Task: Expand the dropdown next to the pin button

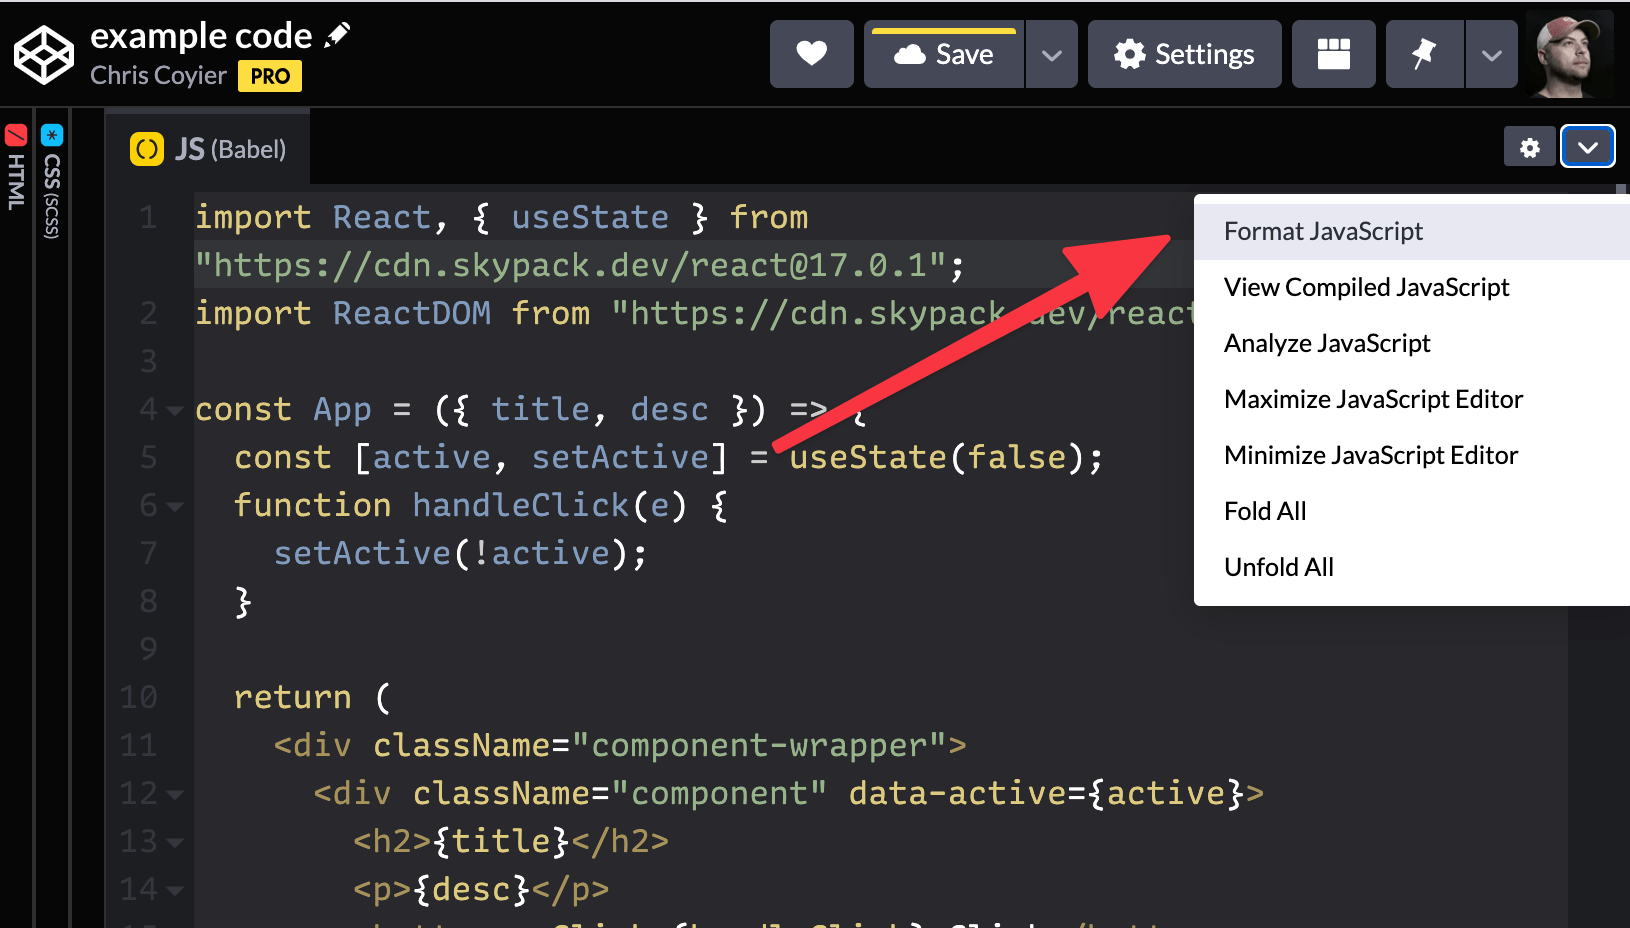Action: 1491,54
